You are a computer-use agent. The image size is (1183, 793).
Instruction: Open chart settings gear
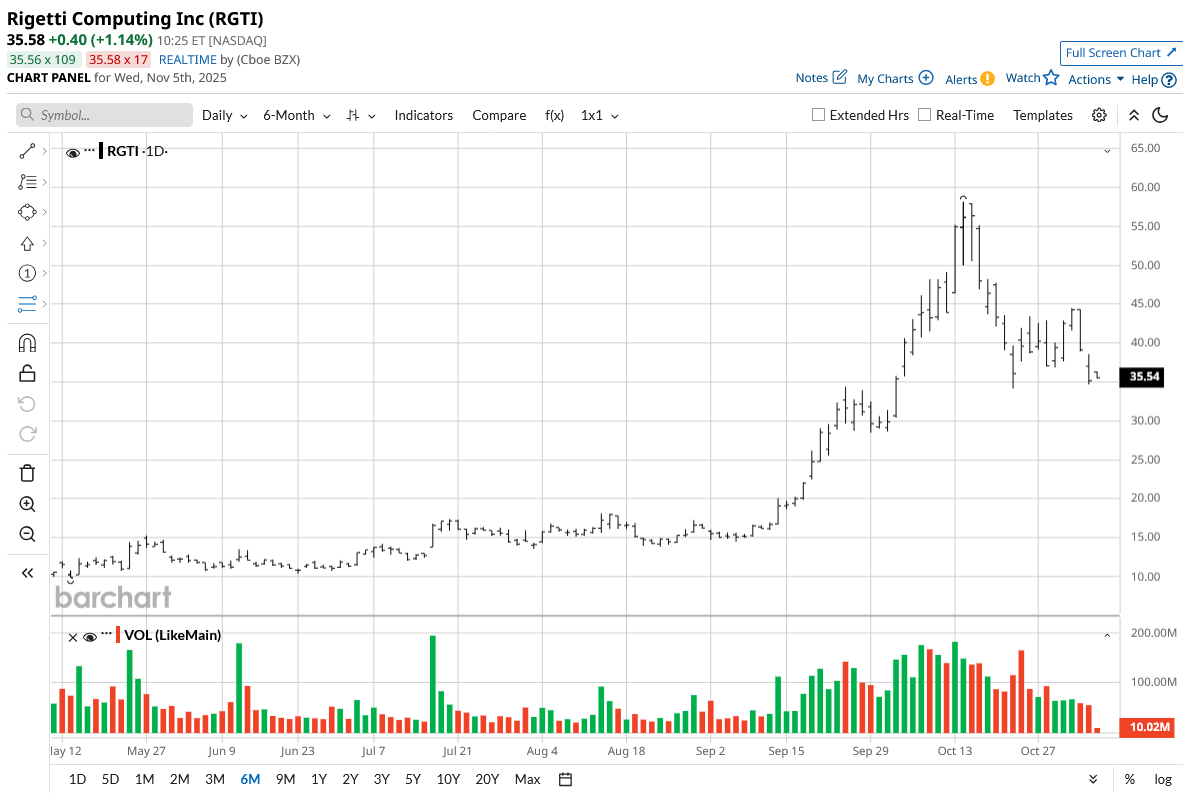point(1099,115)
